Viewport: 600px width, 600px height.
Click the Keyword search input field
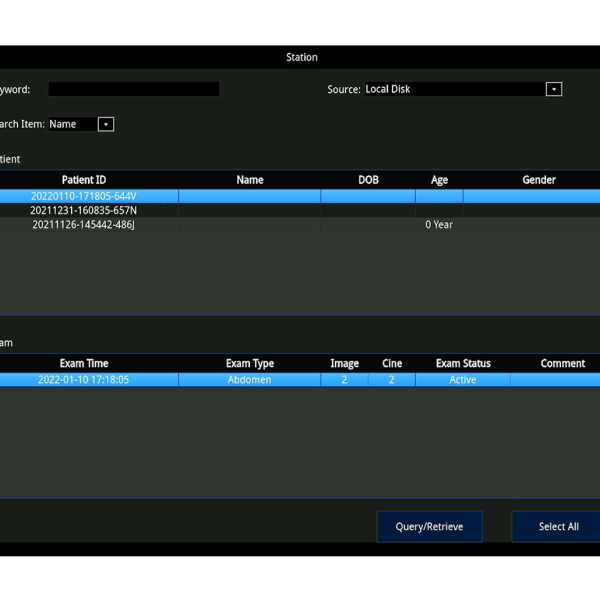point(133,89)
